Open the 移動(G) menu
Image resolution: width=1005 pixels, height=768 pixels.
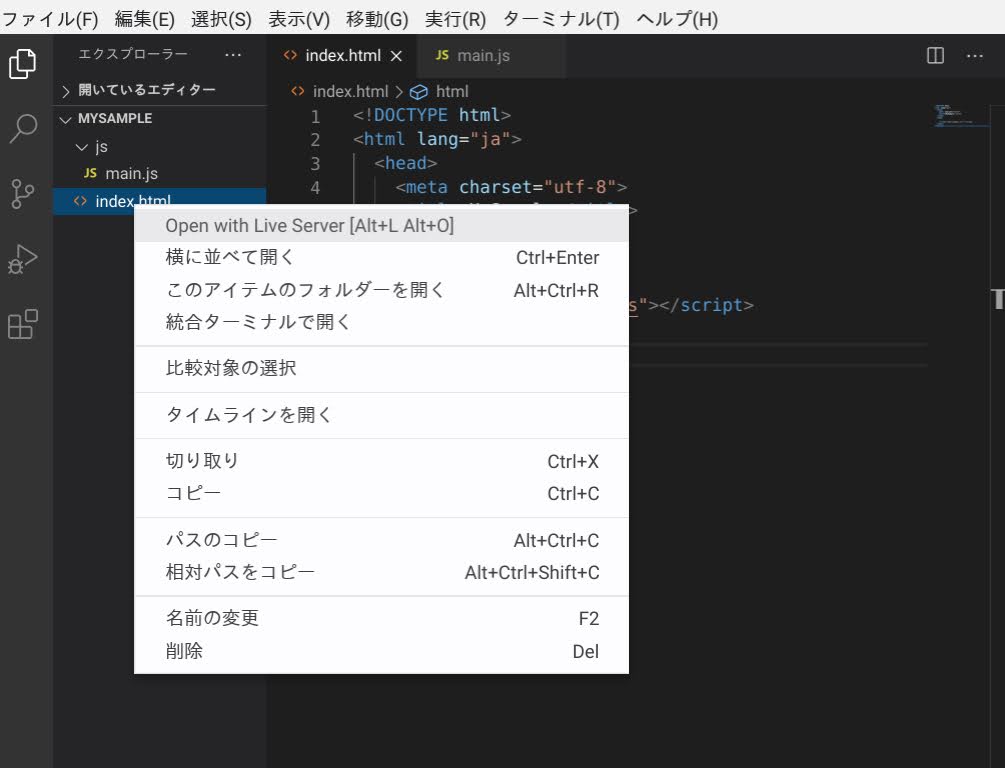coord(378,19)
